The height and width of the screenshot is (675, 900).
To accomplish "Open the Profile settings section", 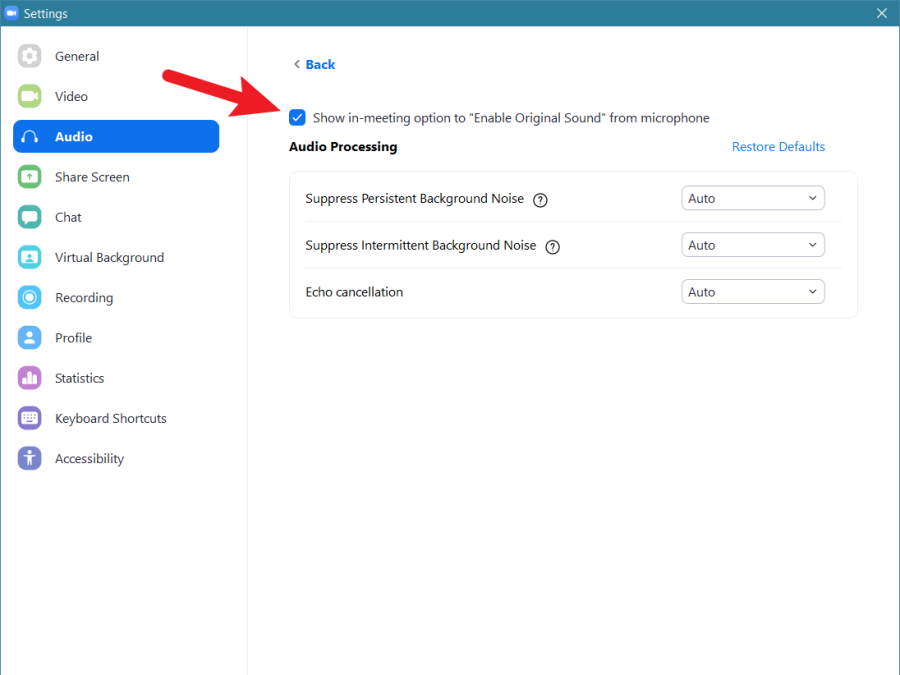I will pos(73,338).
